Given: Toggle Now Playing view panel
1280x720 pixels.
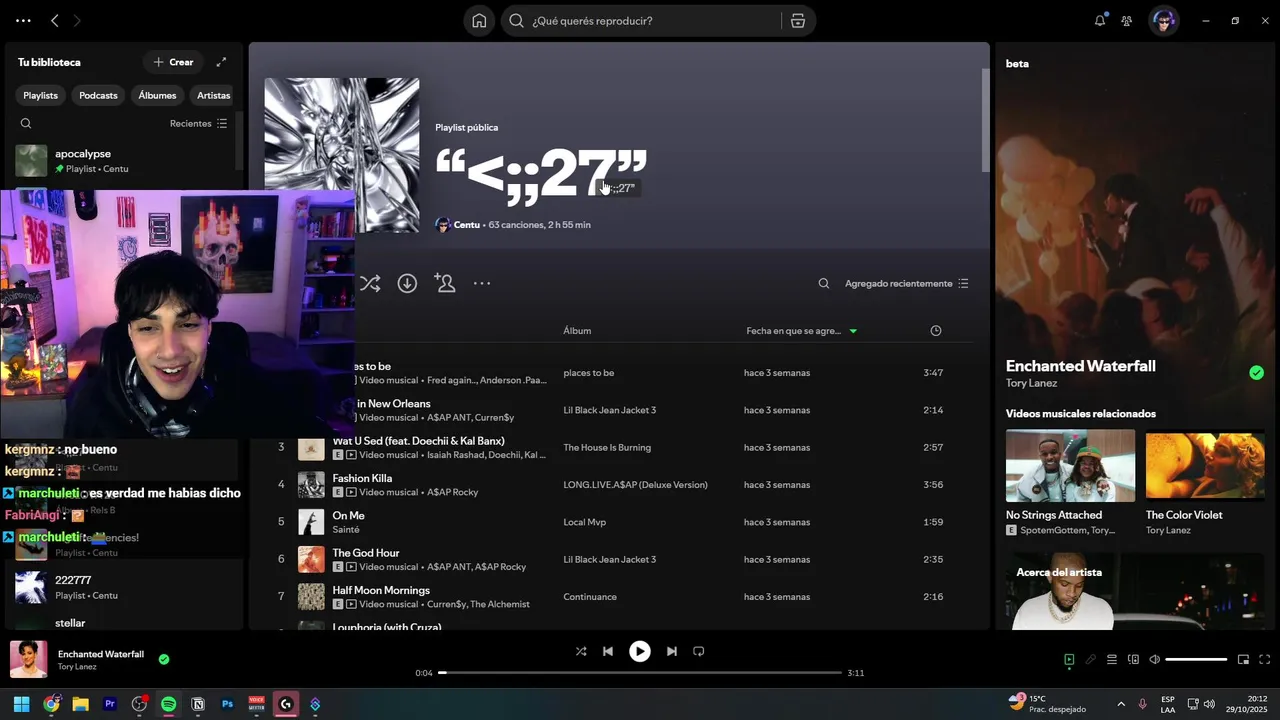Looking at the screenshot, I should [x=1069, y=660].
